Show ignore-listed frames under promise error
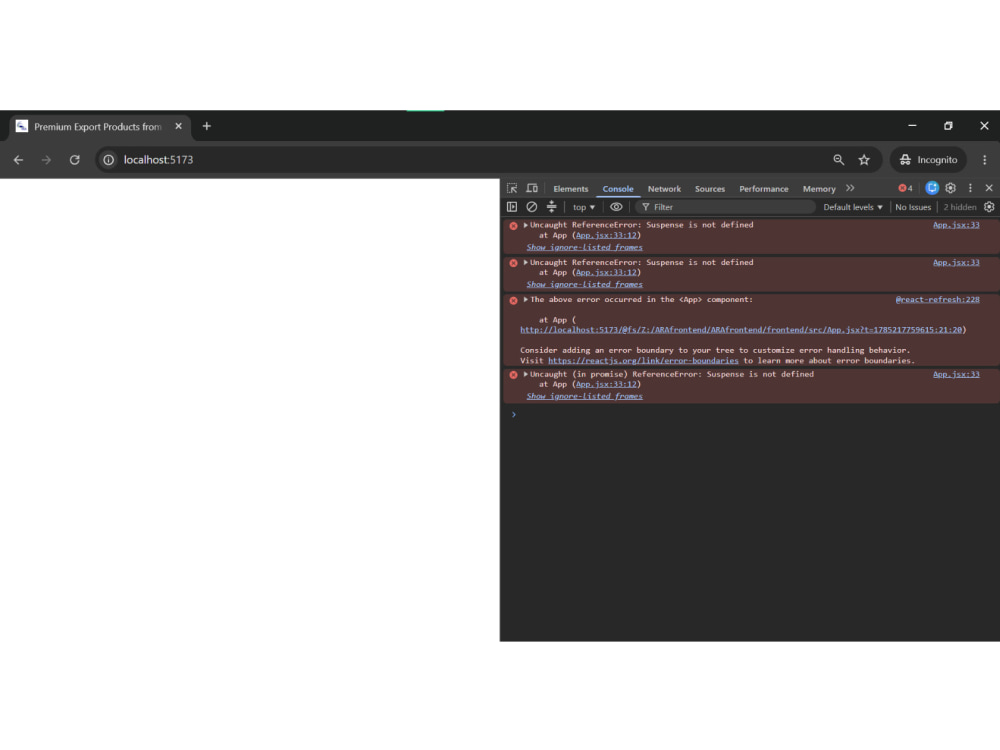Image resolution: width=1000 pixels, height=750 pixels. click(x=584, y=396)
